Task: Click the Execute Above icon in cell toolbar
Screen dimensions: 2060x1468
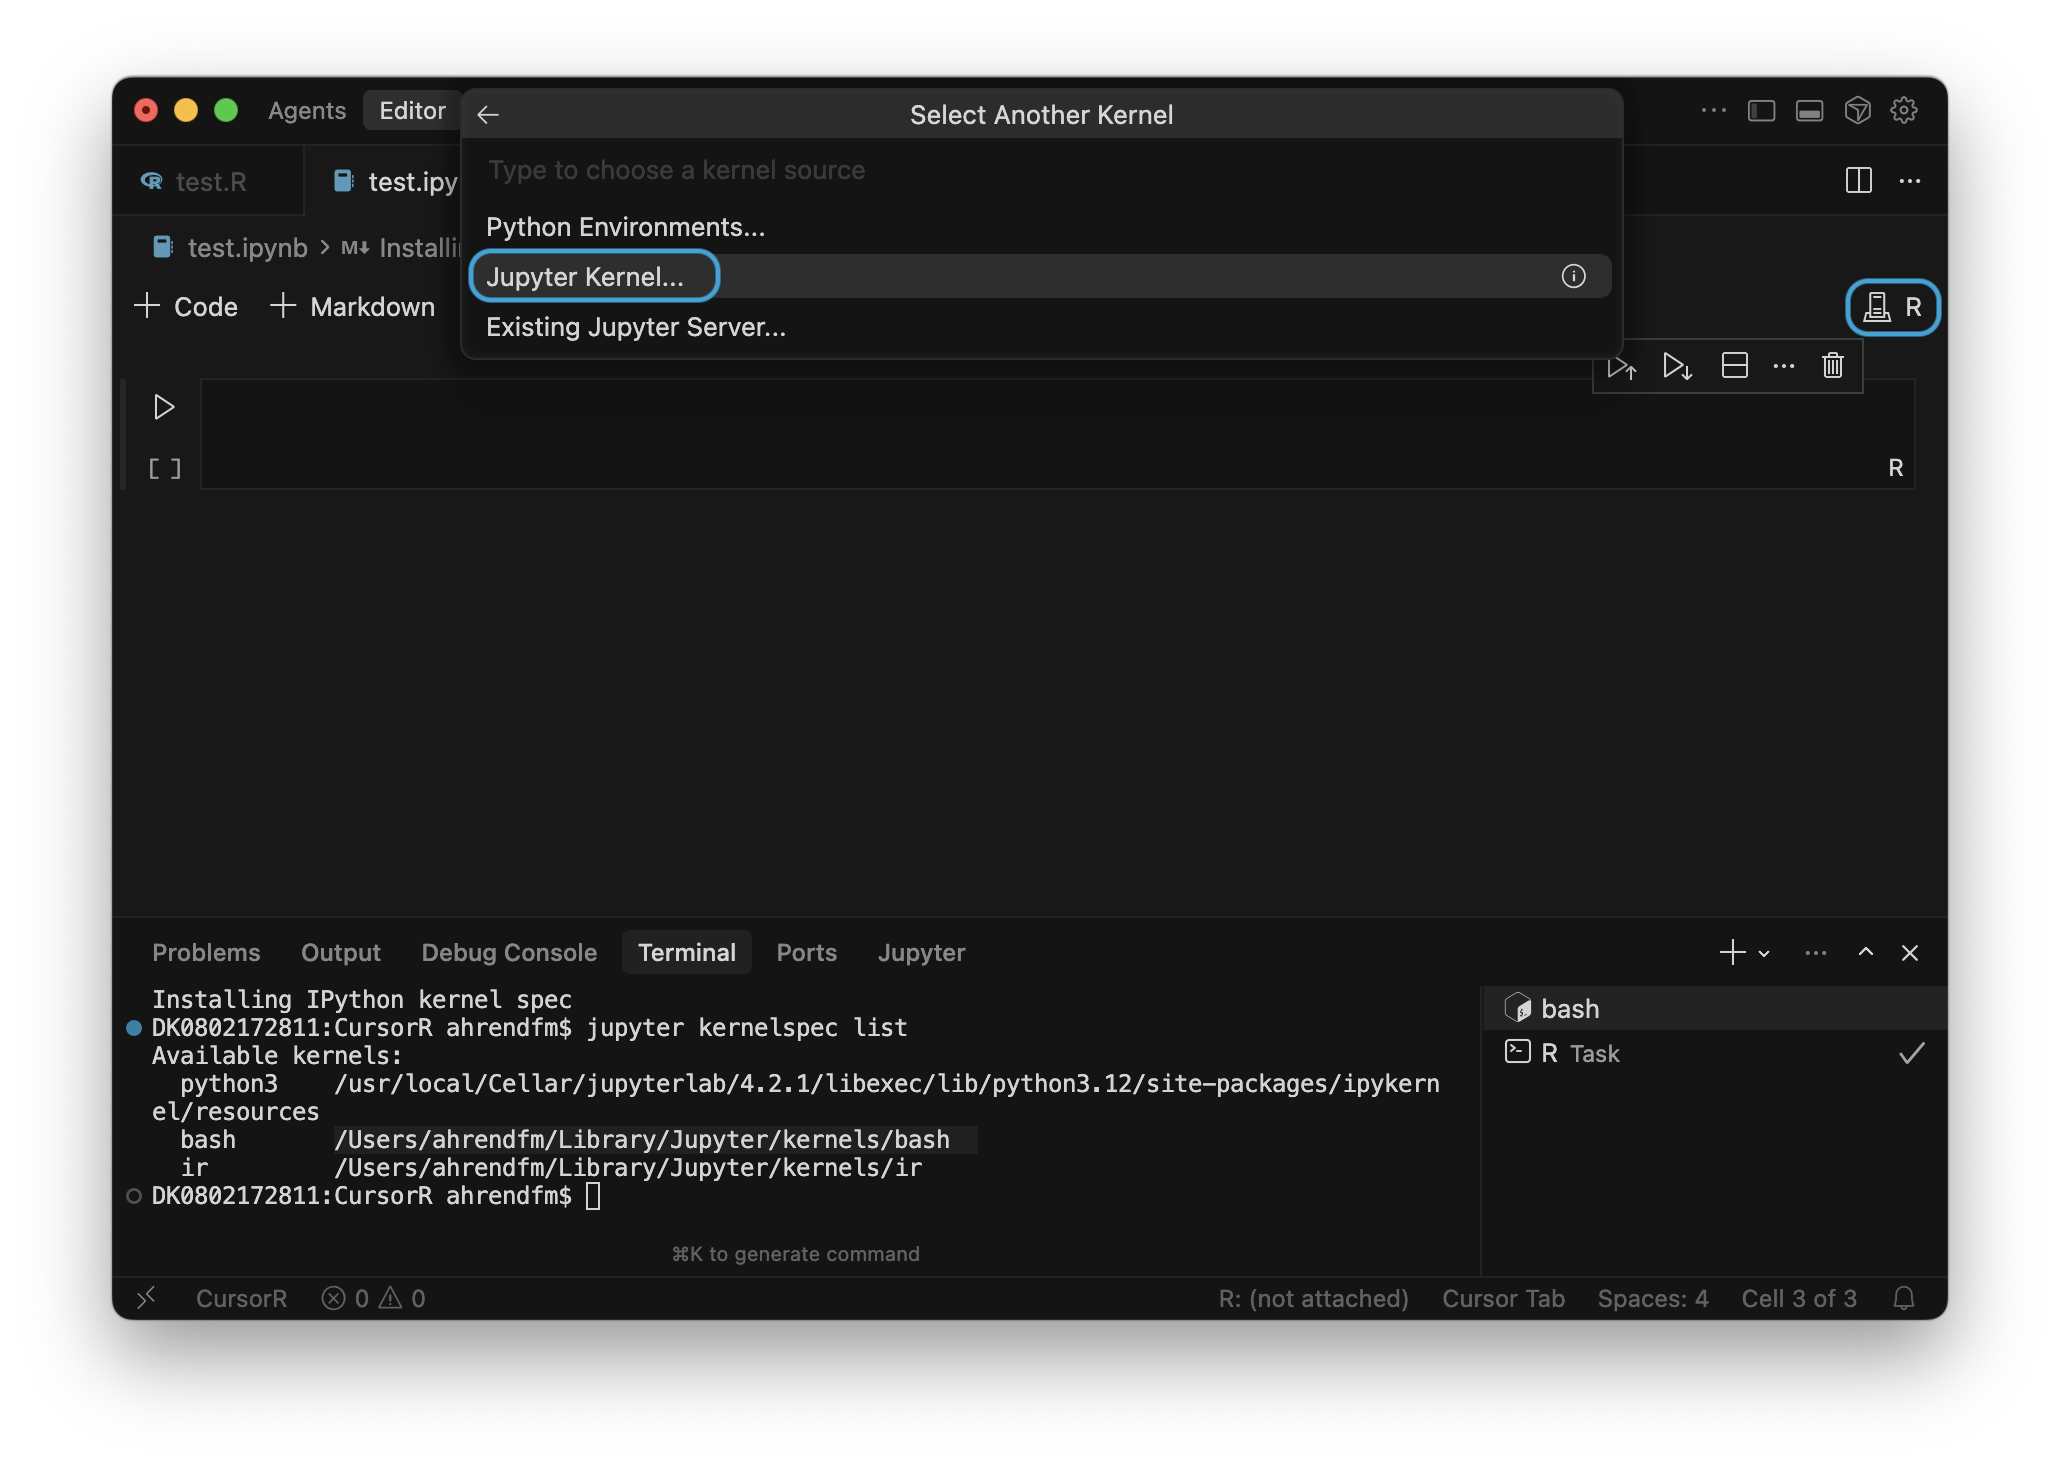Action: pos(1623,366)
